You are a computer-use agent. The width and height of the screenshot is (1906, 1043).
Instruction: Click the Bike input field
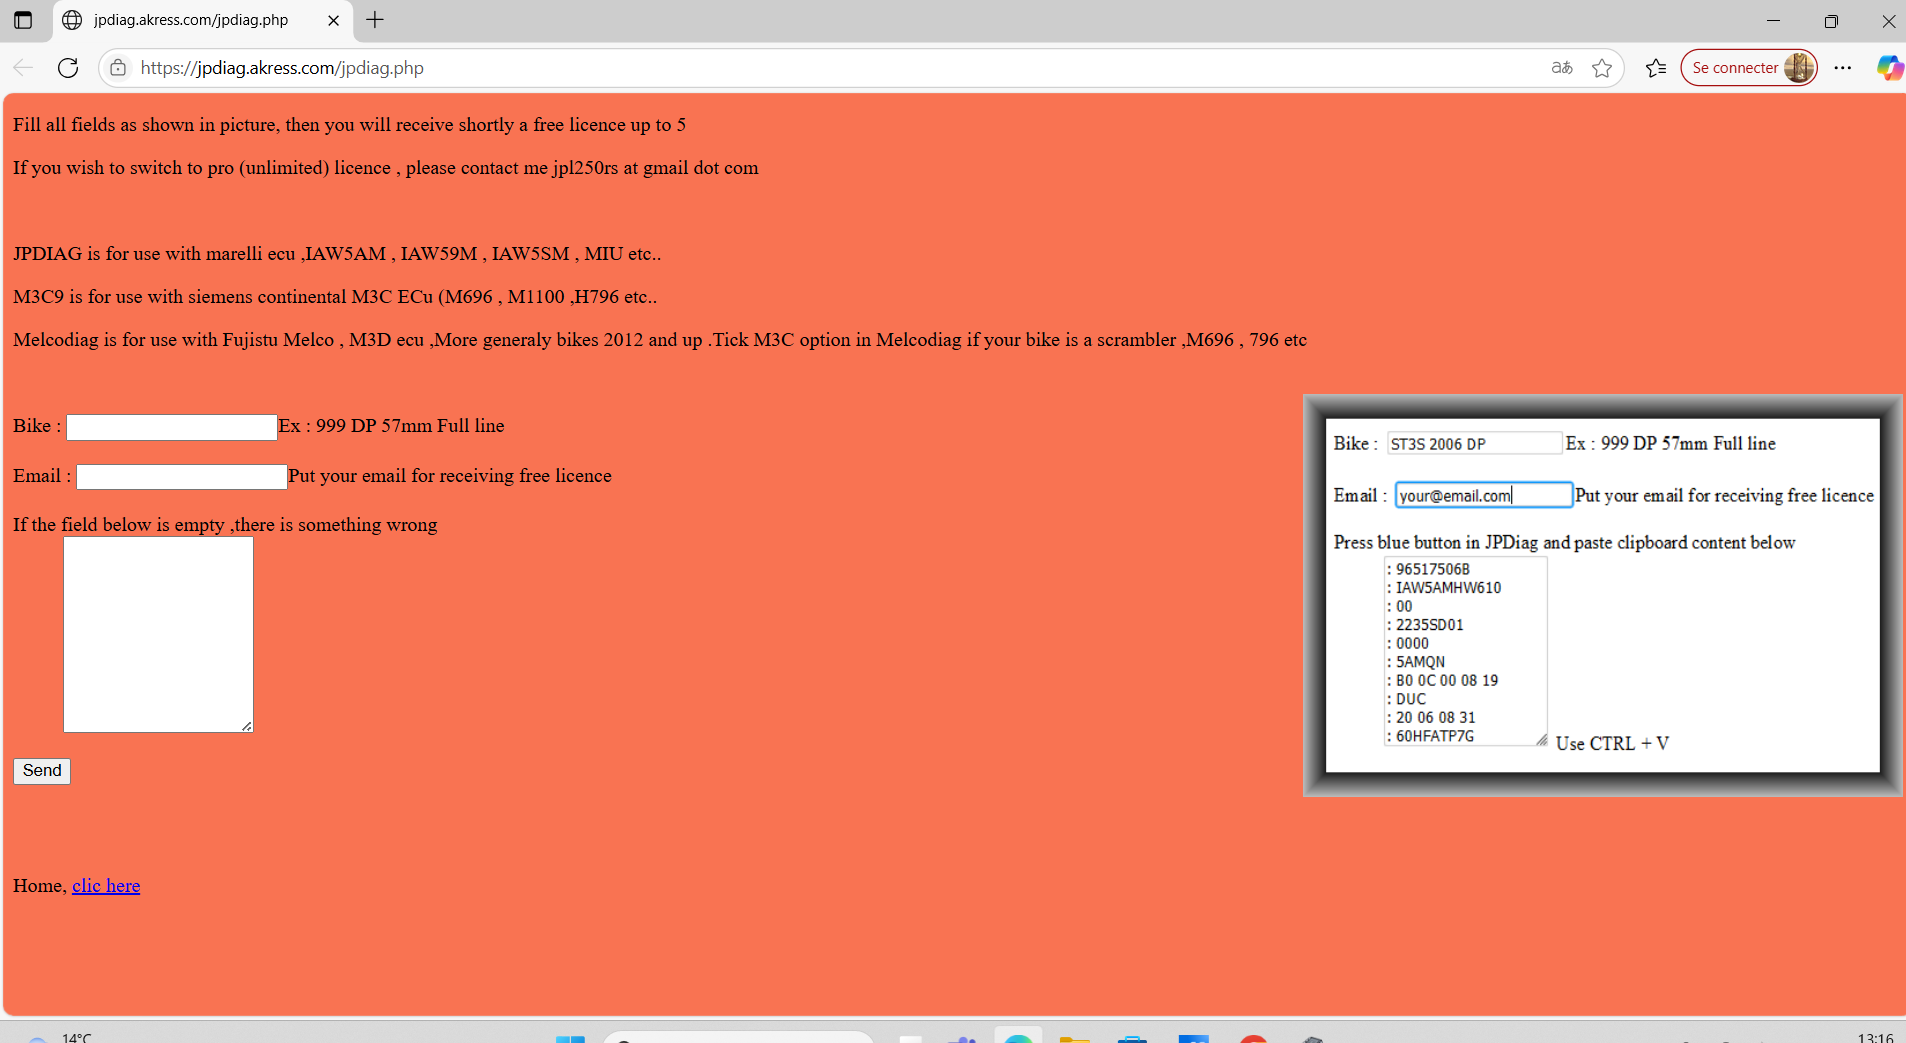click(171, 427)
